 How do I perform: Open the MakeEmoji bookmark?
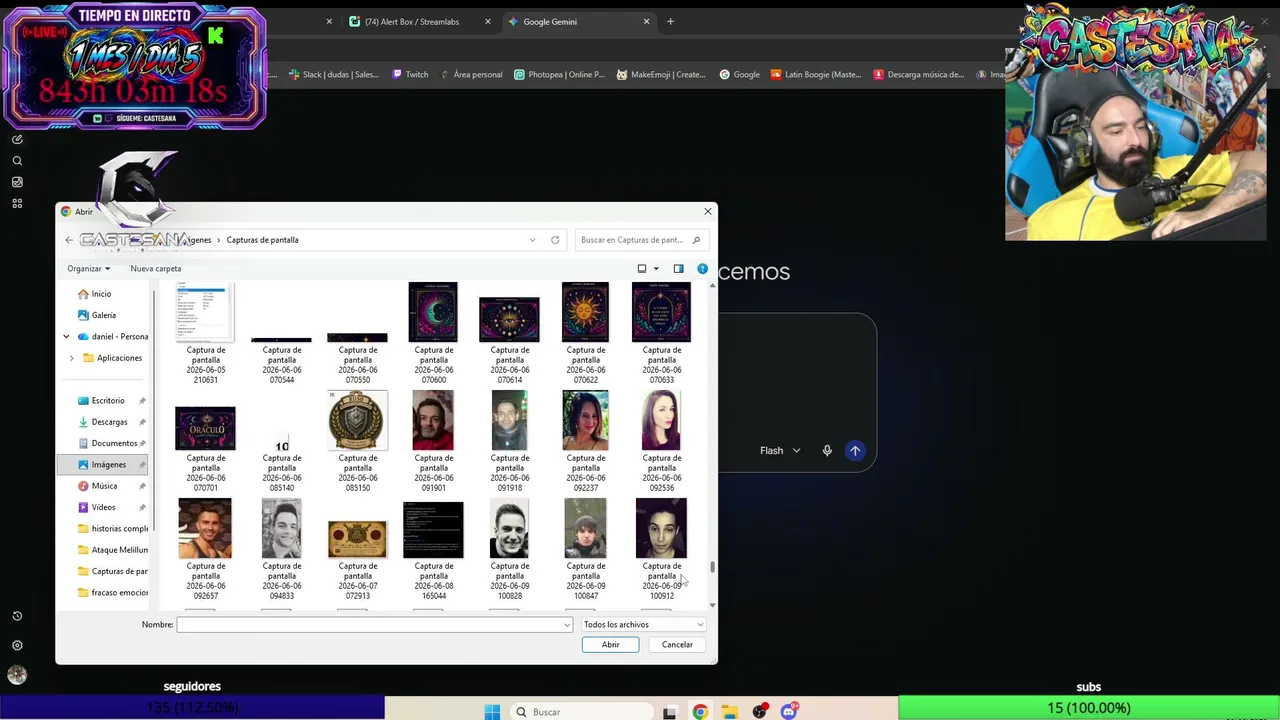pos(661,74)
